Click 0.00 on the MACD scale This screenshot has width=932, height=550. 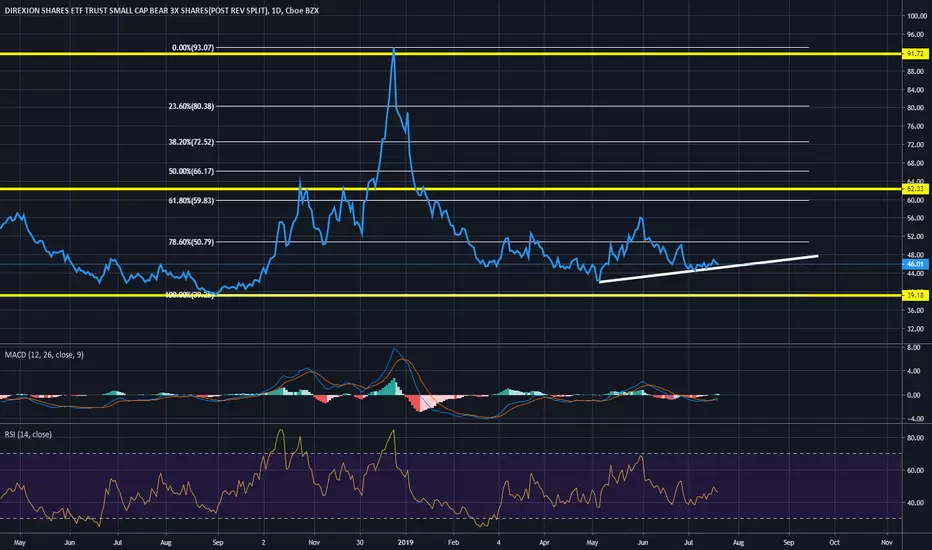914,395
